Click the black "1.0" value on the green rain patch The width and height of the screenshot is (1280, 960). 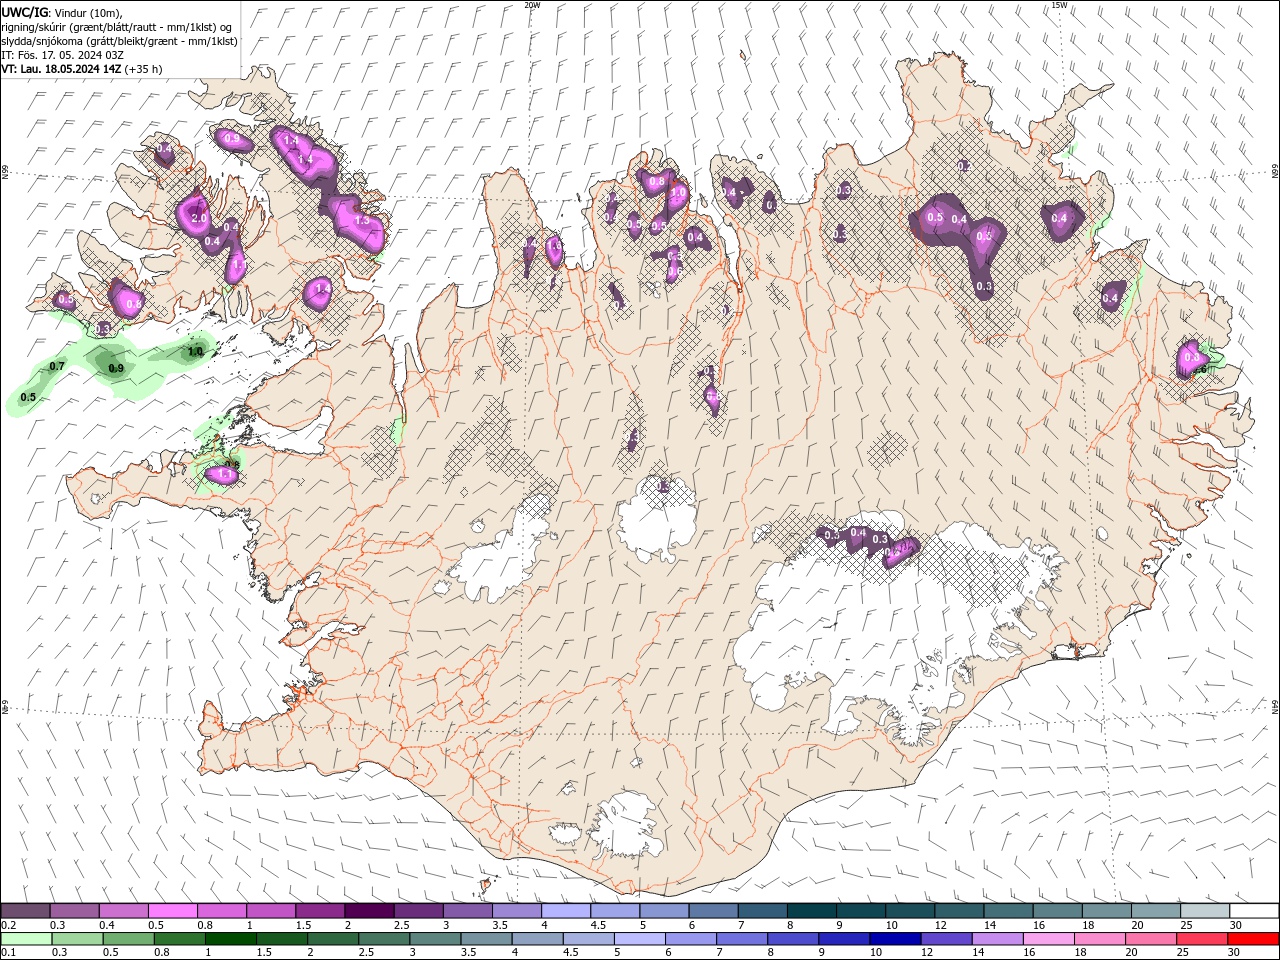(195, 352)
